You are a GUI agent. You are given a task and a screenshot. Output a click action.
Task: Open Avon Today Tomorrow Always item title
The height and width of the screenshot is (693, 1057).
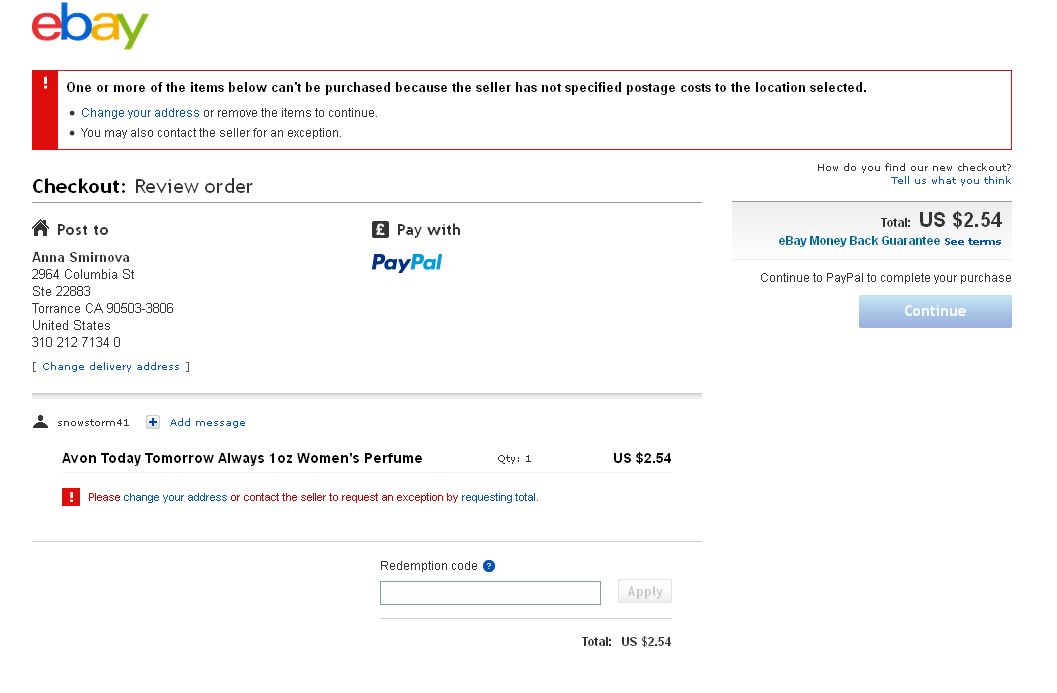242,458
